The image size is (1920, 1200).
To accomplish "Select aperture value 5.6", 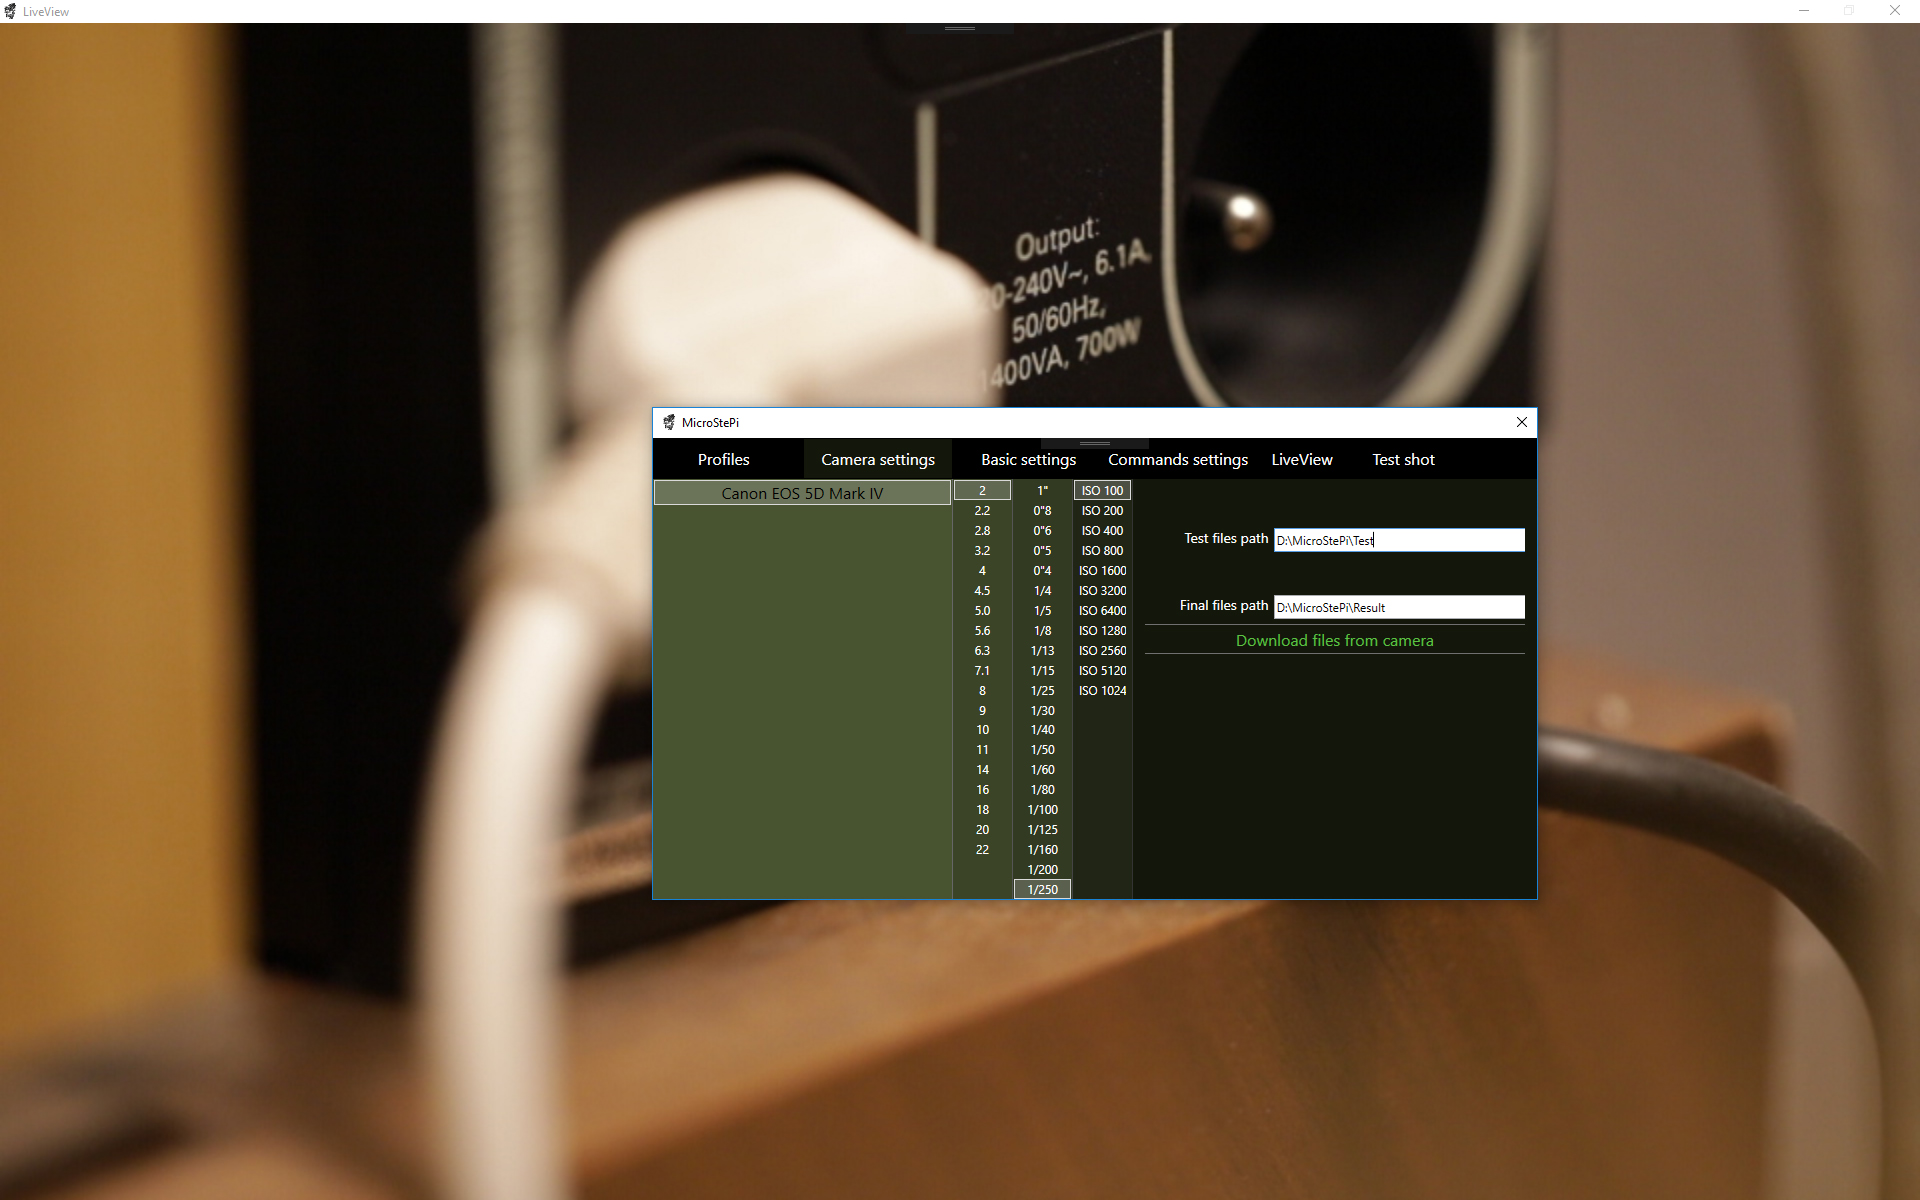I will [x=982, y=631].
